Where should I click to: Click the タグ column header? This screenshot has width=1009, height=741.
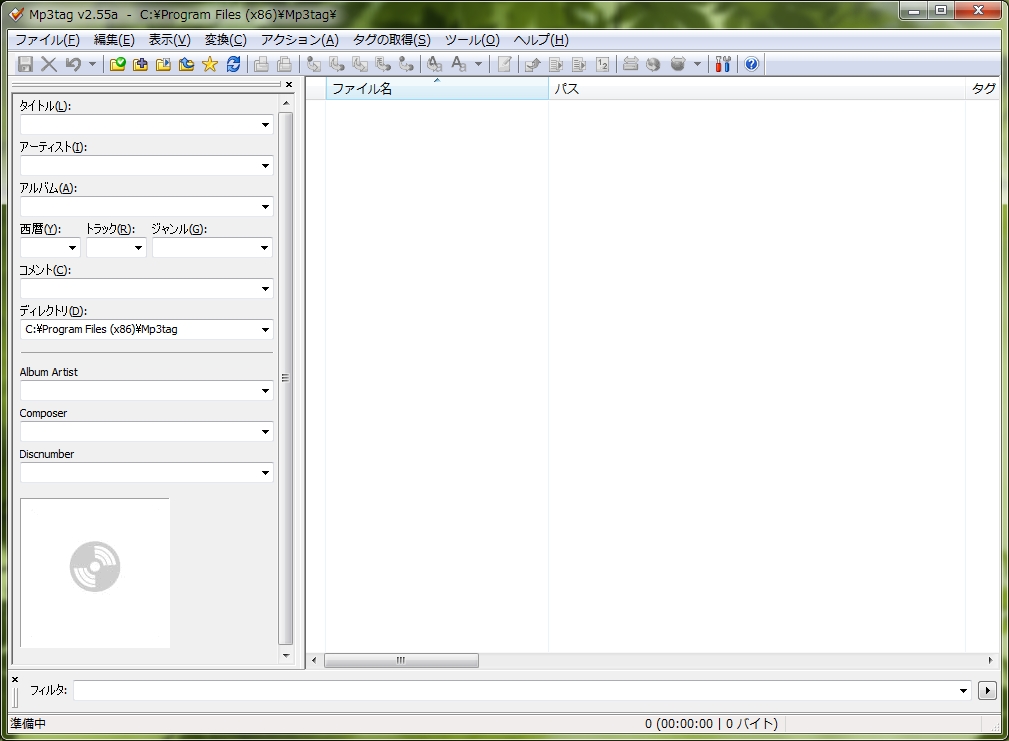tap(983, 89)
